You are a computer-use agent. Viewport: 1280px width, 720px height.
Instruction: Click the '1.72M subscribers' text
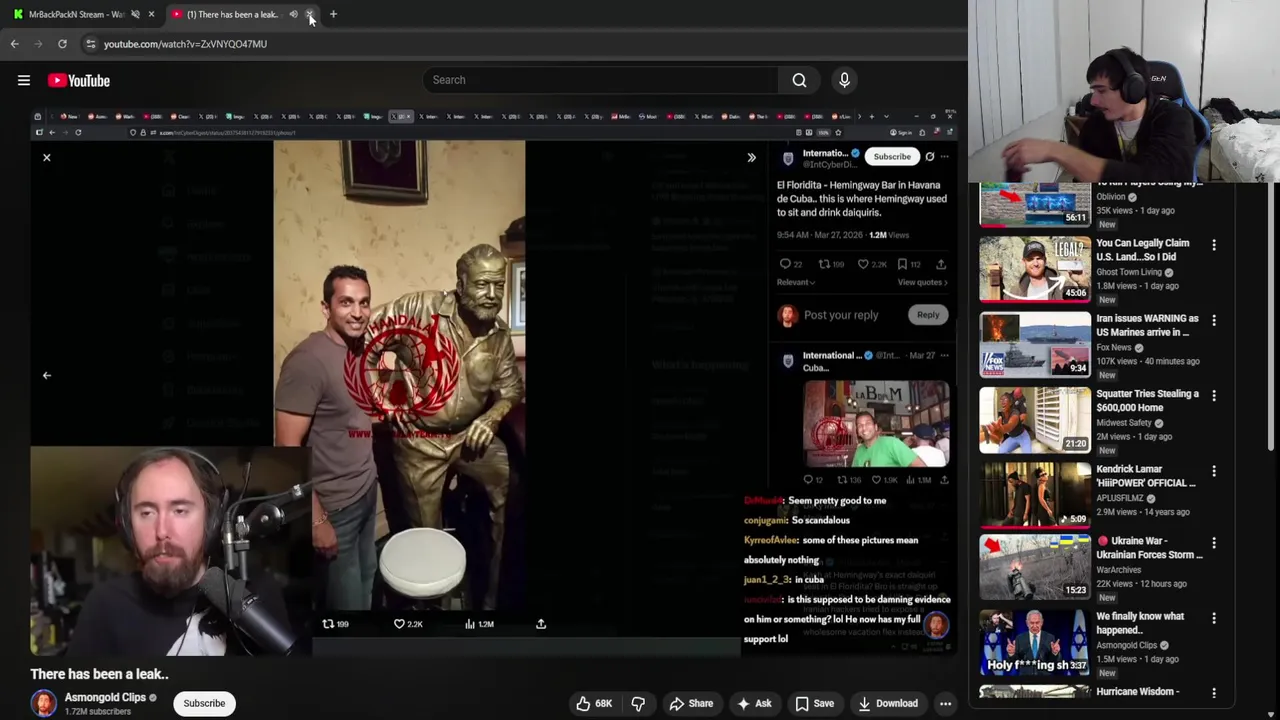coord(98,712)
